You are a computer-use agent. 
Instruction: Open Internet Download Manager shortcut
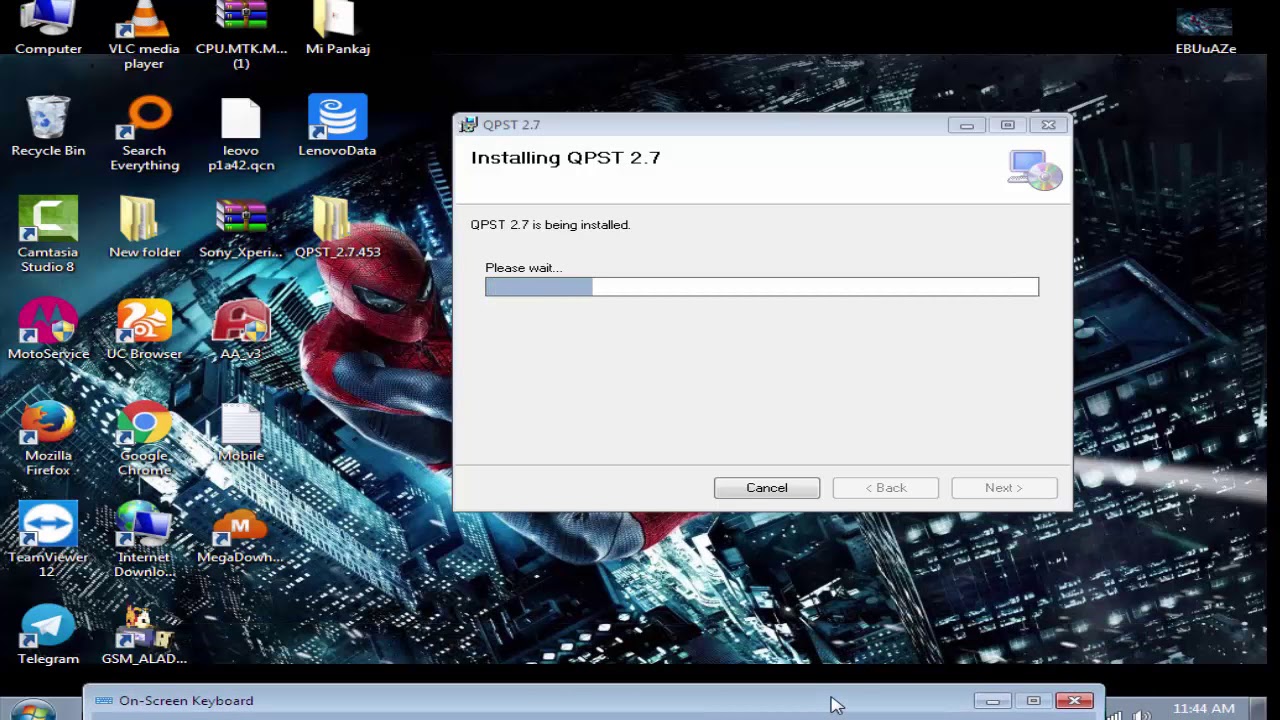[144, 540]
